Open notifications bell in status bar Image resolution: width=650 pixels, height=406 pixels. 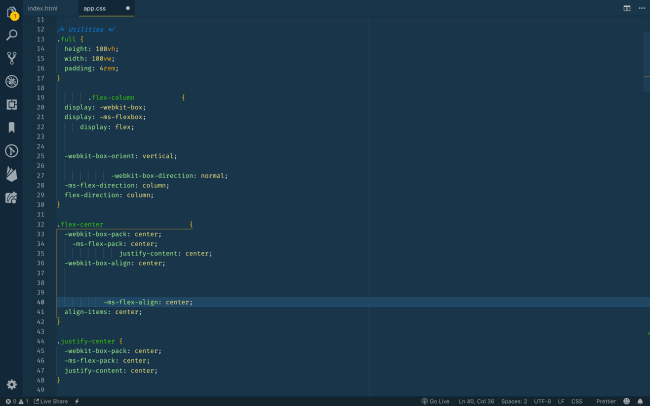pos(638,401)
